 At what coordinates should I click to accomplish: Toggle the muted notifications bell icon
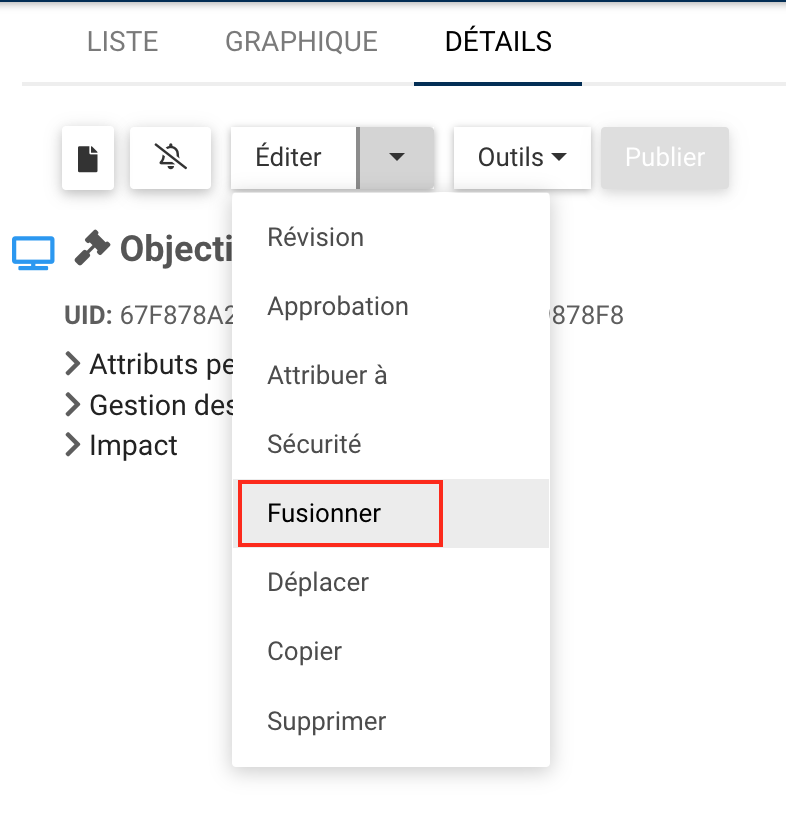pyautogui.click(x=170, y=158)
